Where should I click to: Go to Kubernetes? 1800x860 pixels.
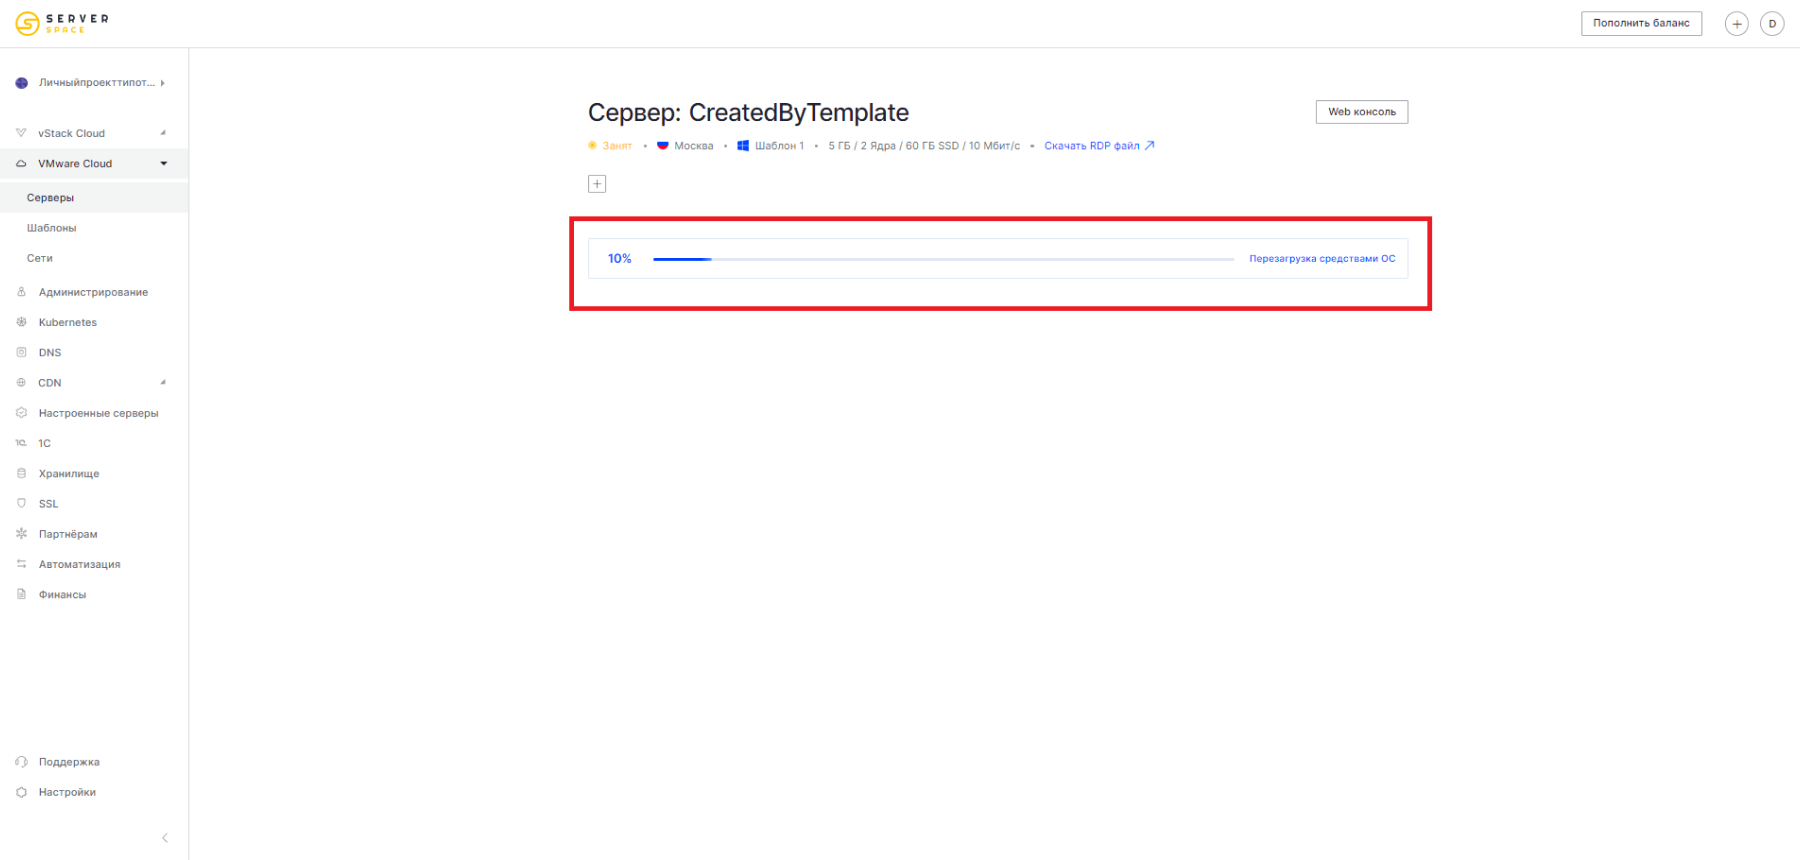click(x=68, y=323)
